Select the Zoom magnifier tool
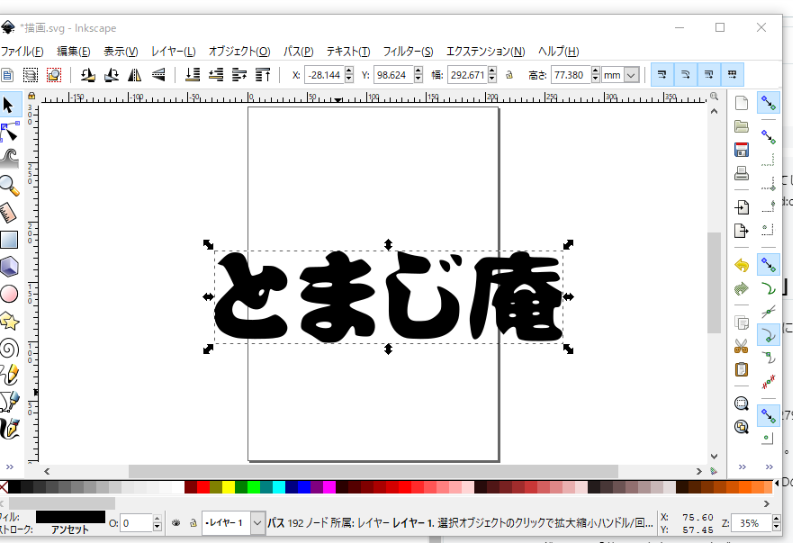Screen dimensions: 793x543 (9, 186)
